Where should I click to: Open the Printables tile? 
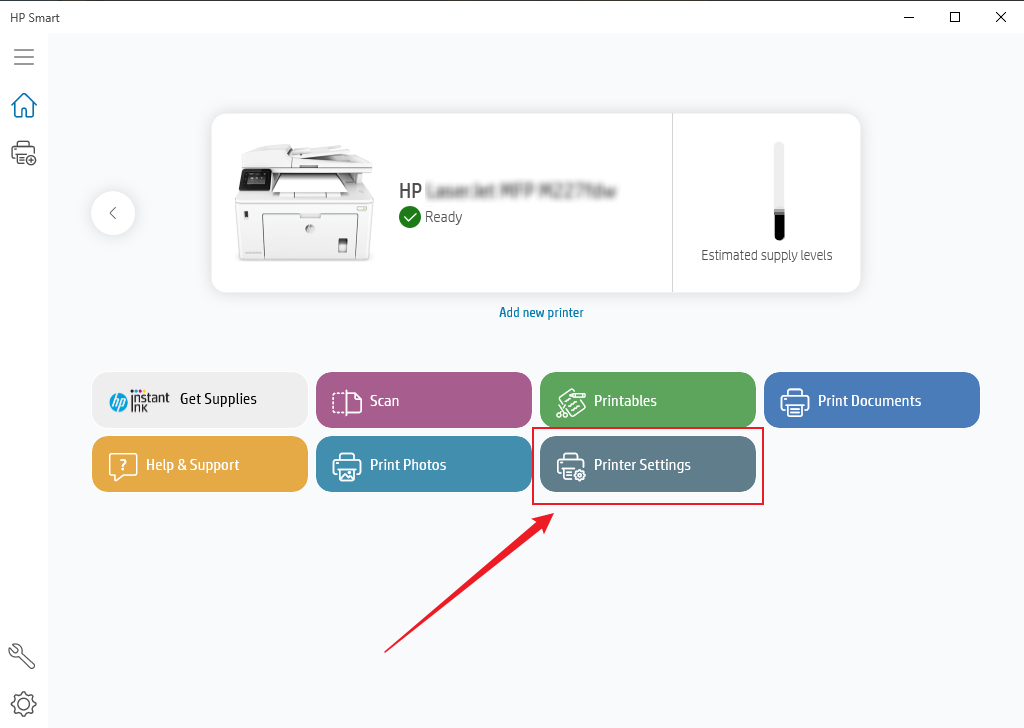tap(648, 400)
